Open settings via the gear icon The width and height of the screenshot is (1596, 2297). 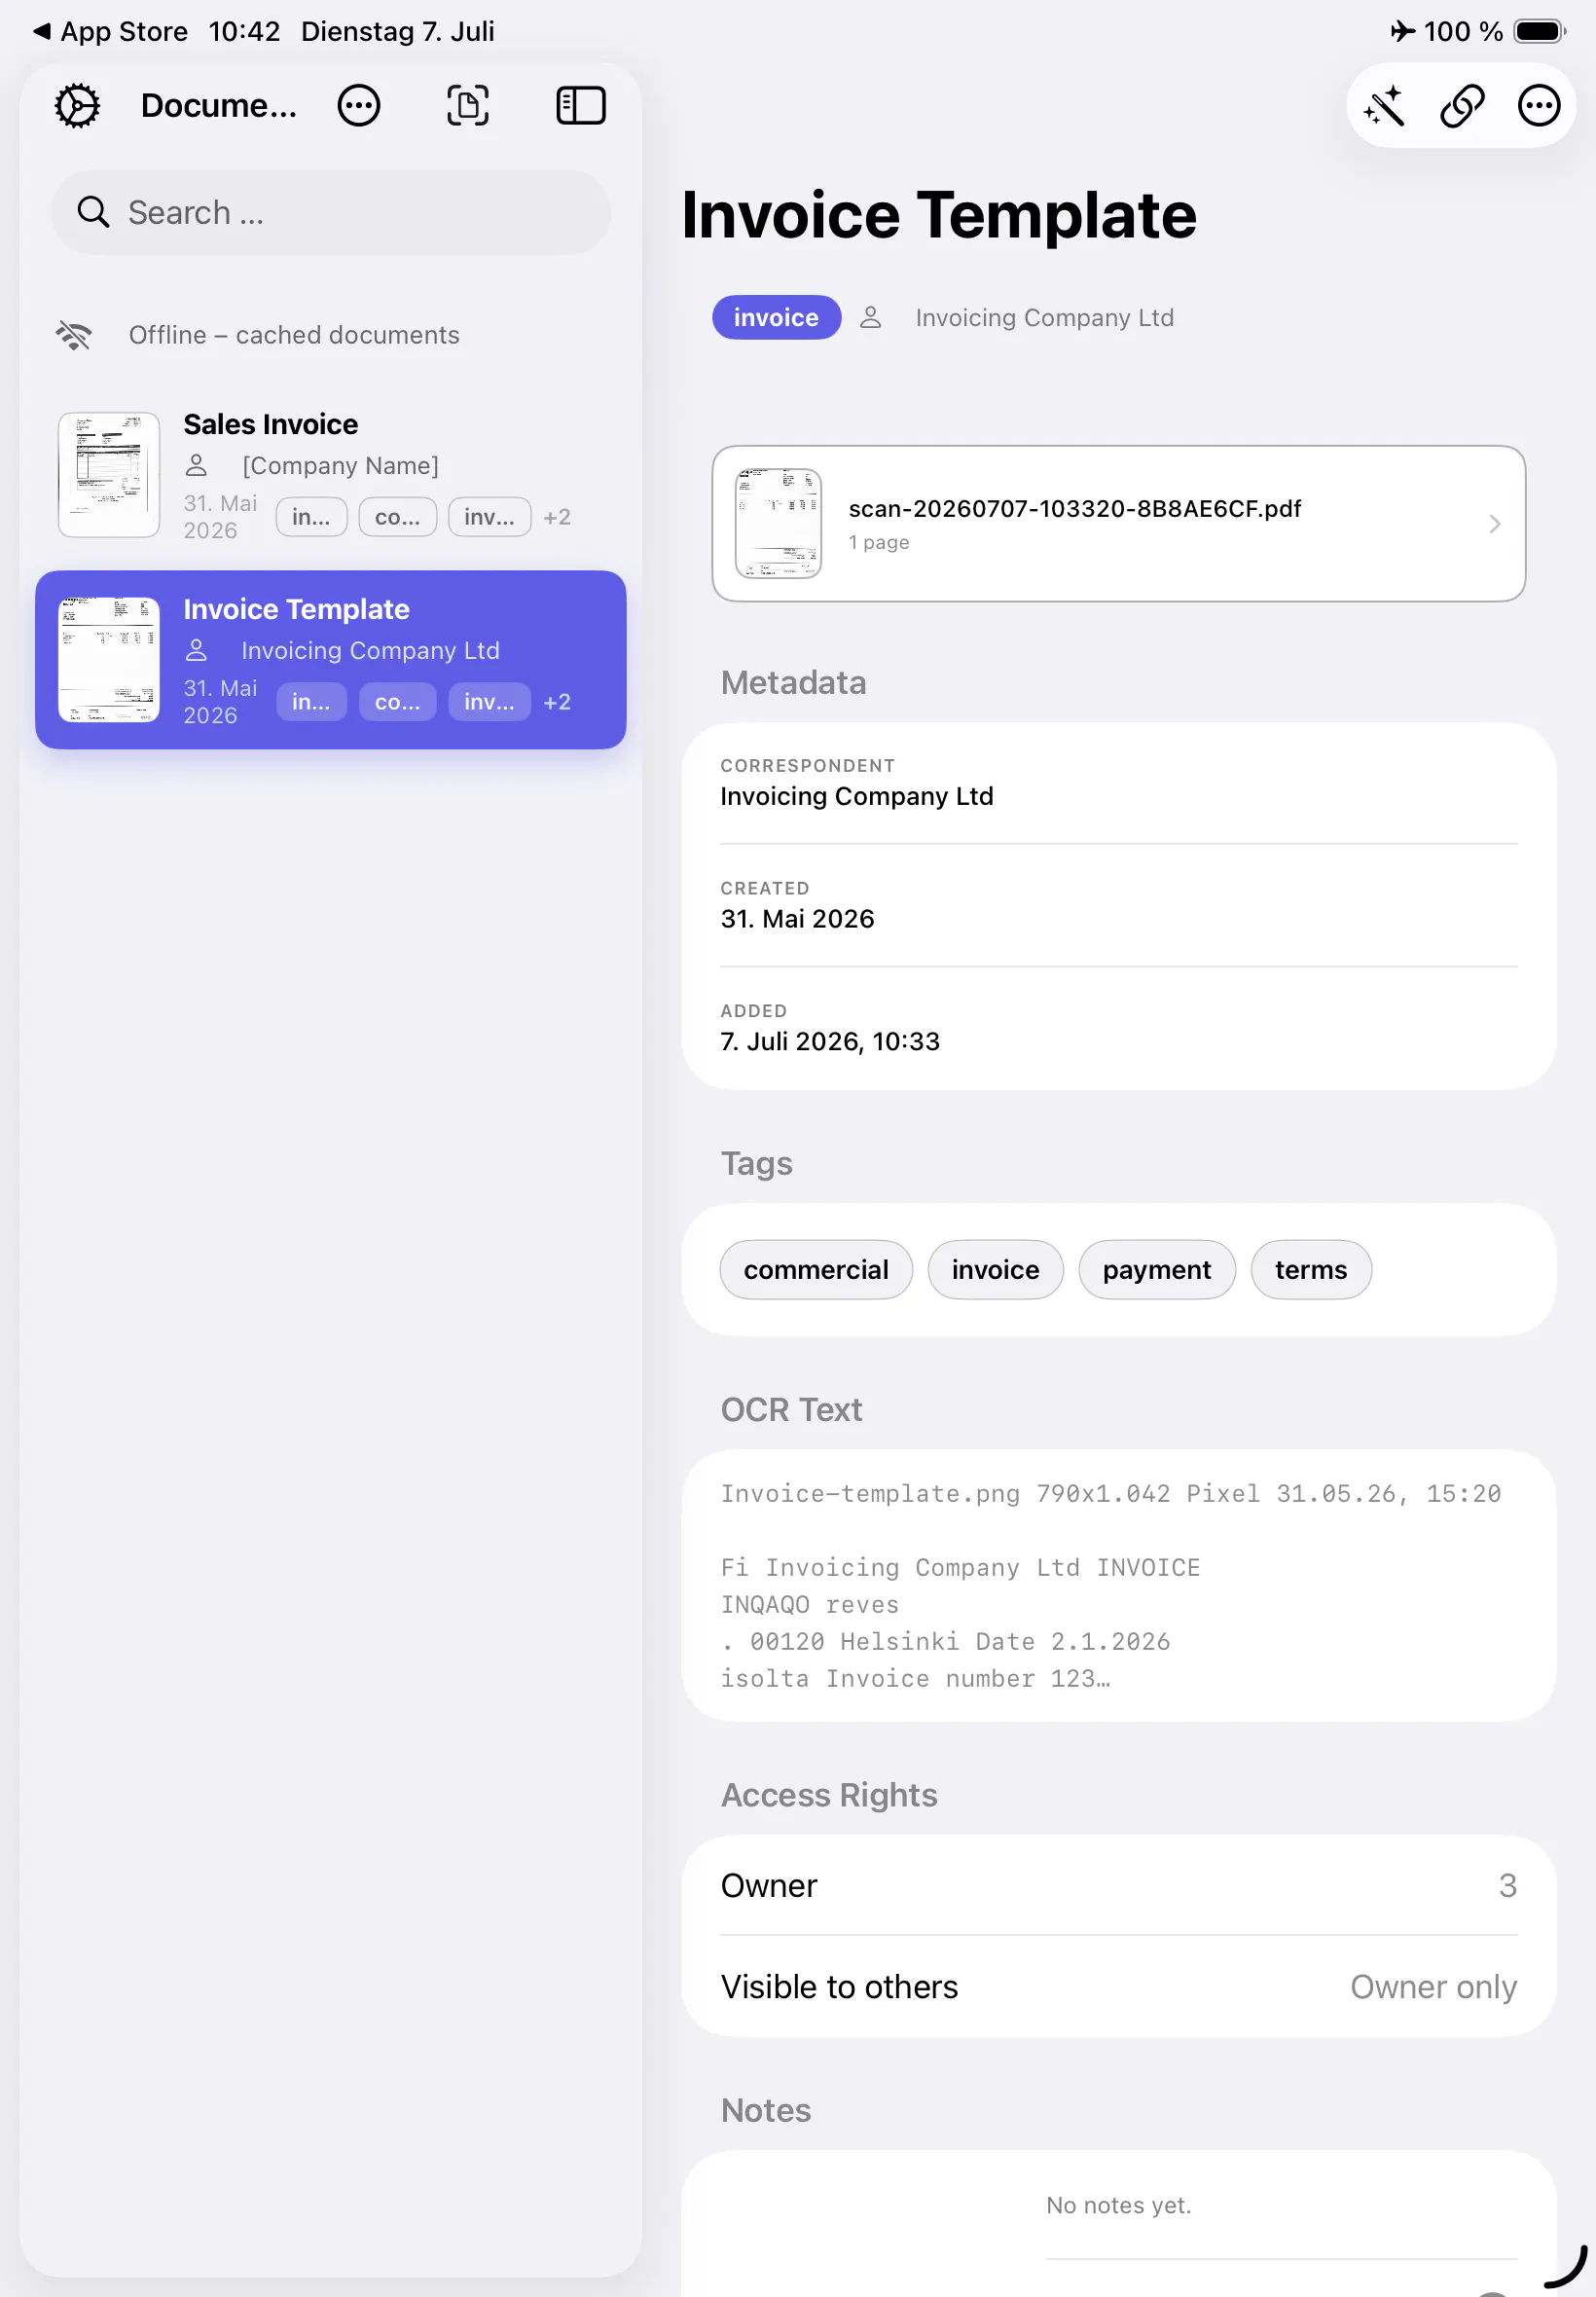[x=77, y=106]
